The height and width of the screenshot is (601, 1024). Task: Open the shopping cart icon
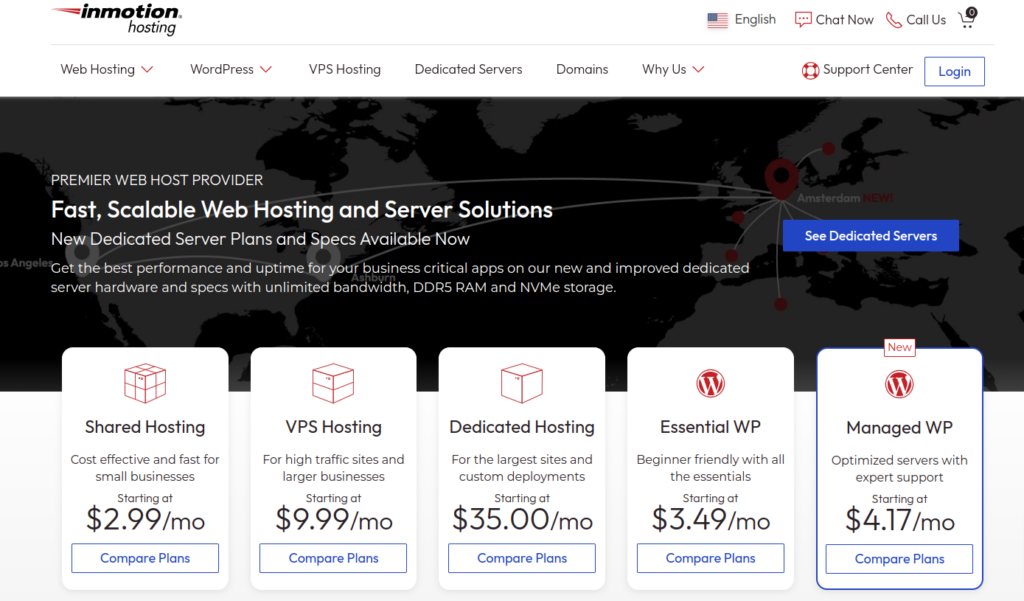coord(967,18)
